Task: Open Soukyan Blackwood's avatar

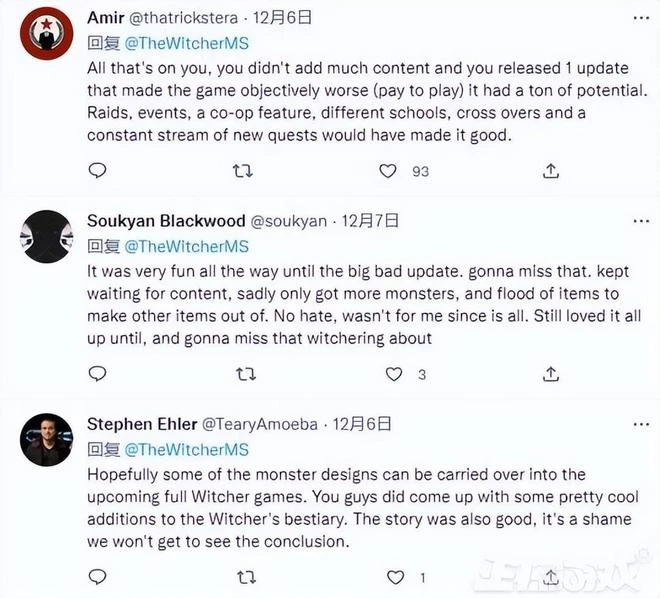Action: pyautogui.click(x=46, y=237)
